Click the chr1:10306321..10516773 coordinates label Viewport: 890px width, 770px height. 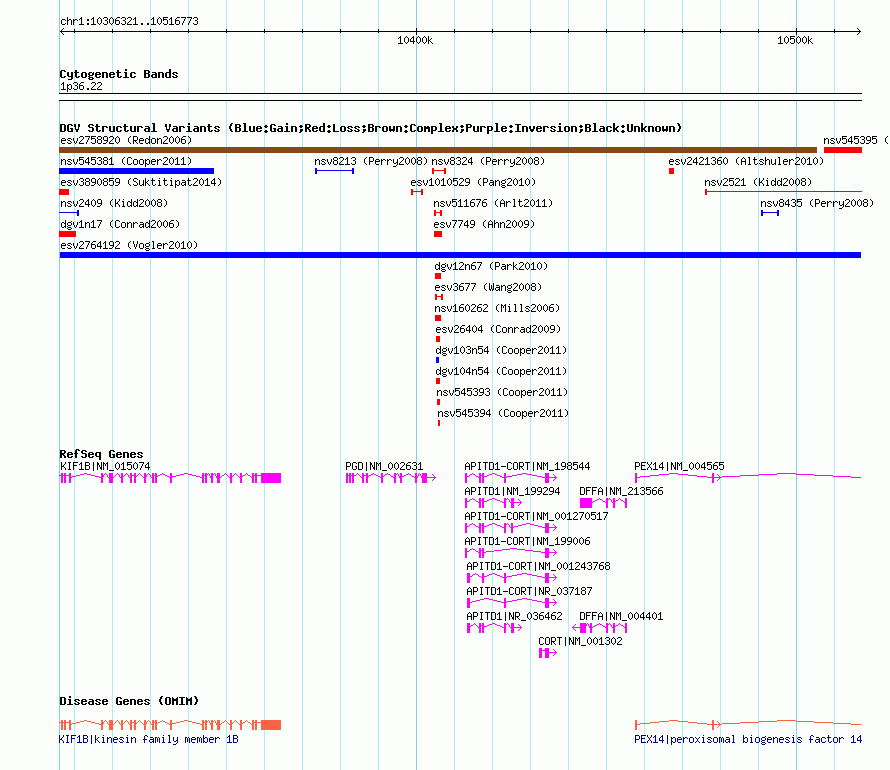(x=129, y=22)
